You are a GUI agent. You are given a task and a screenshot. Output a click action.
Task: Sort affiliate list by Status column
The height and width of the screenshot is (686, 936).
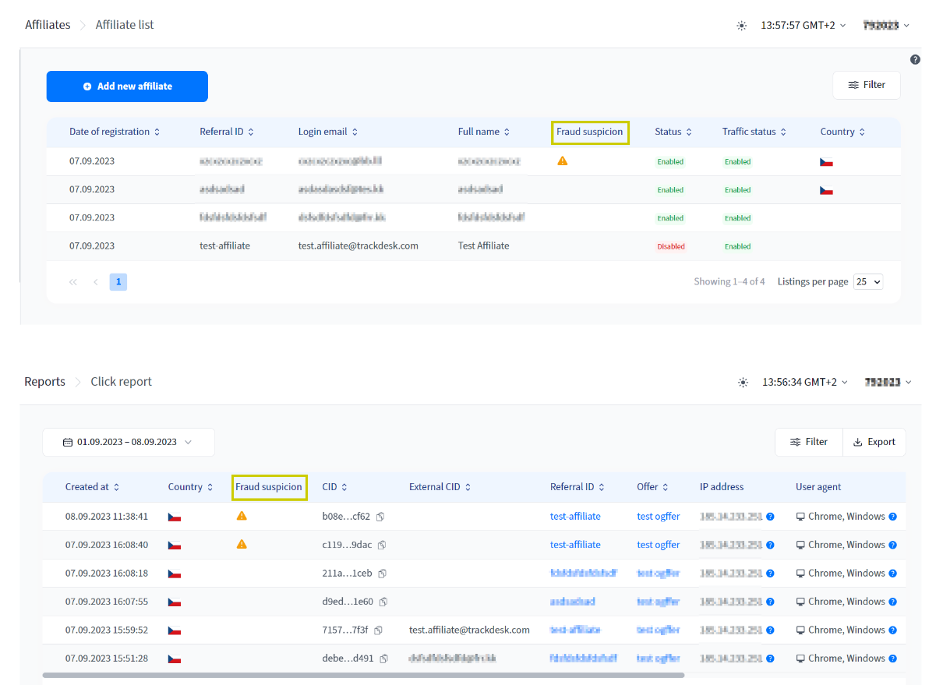673,132
